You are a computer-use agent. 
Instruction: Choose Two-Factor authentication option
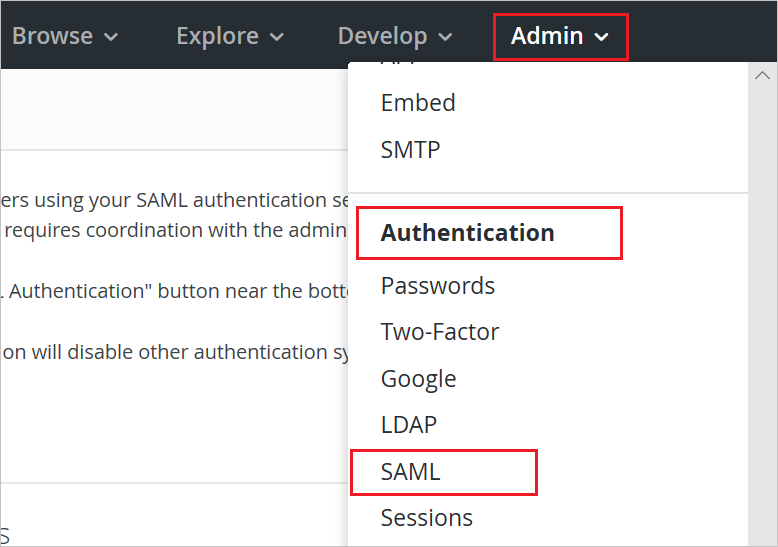(440, 332)
